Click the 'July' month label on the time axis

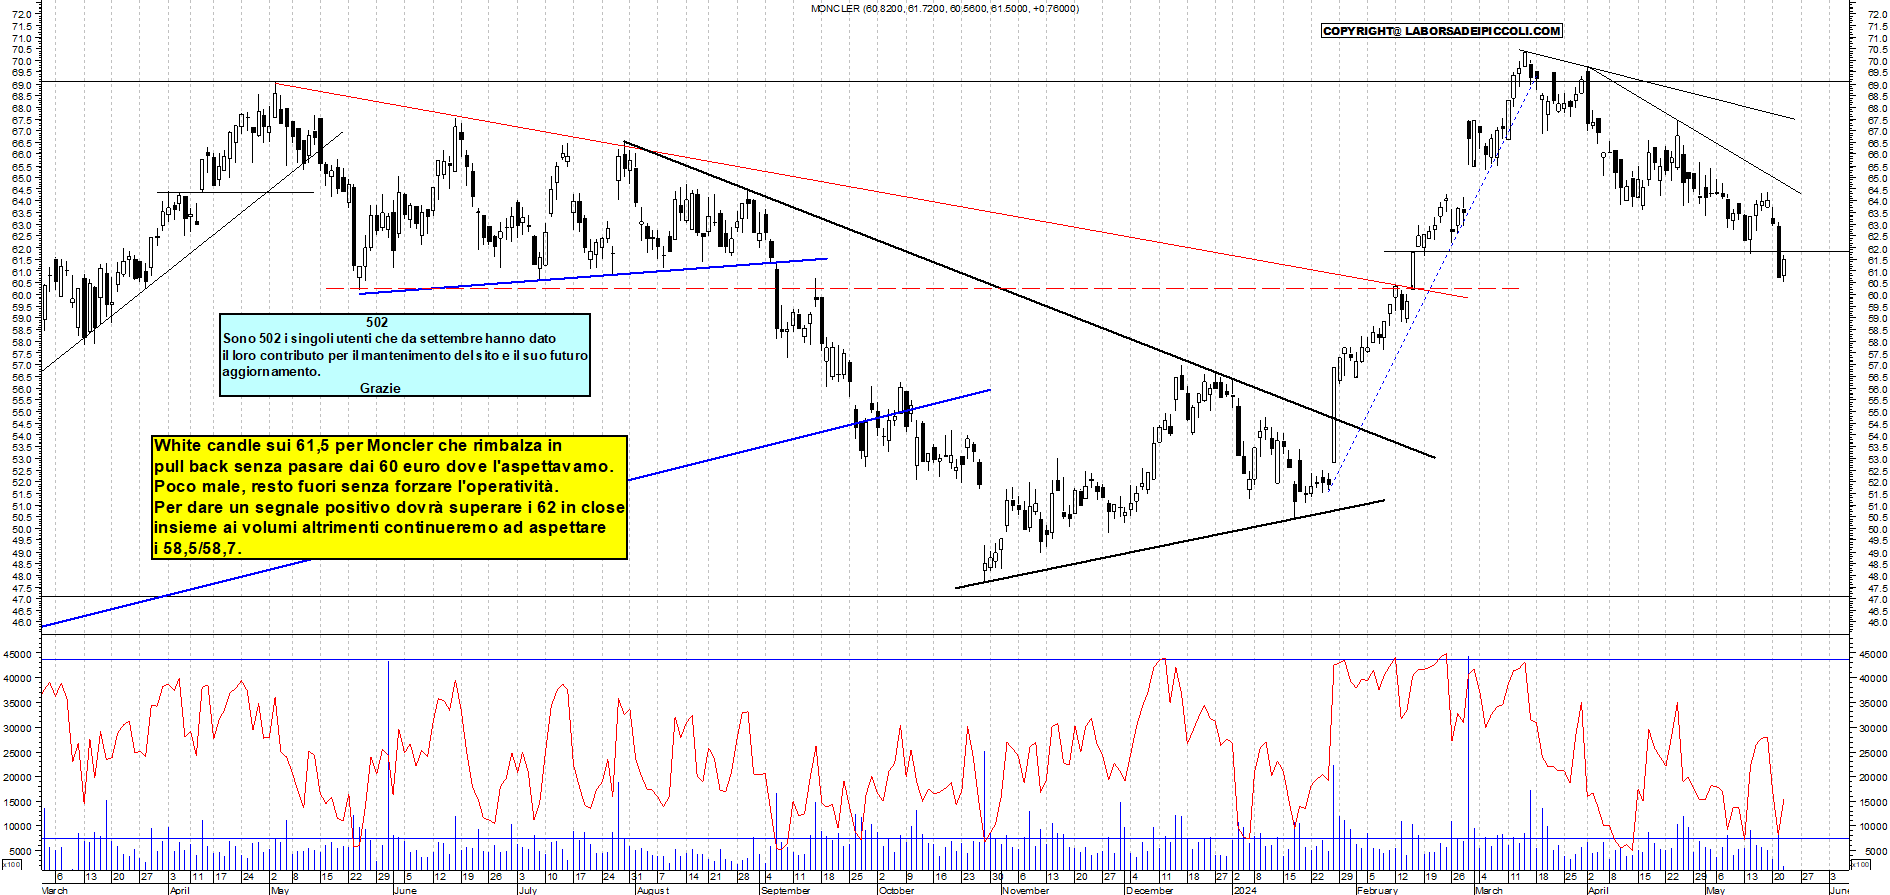coord(528,890)
